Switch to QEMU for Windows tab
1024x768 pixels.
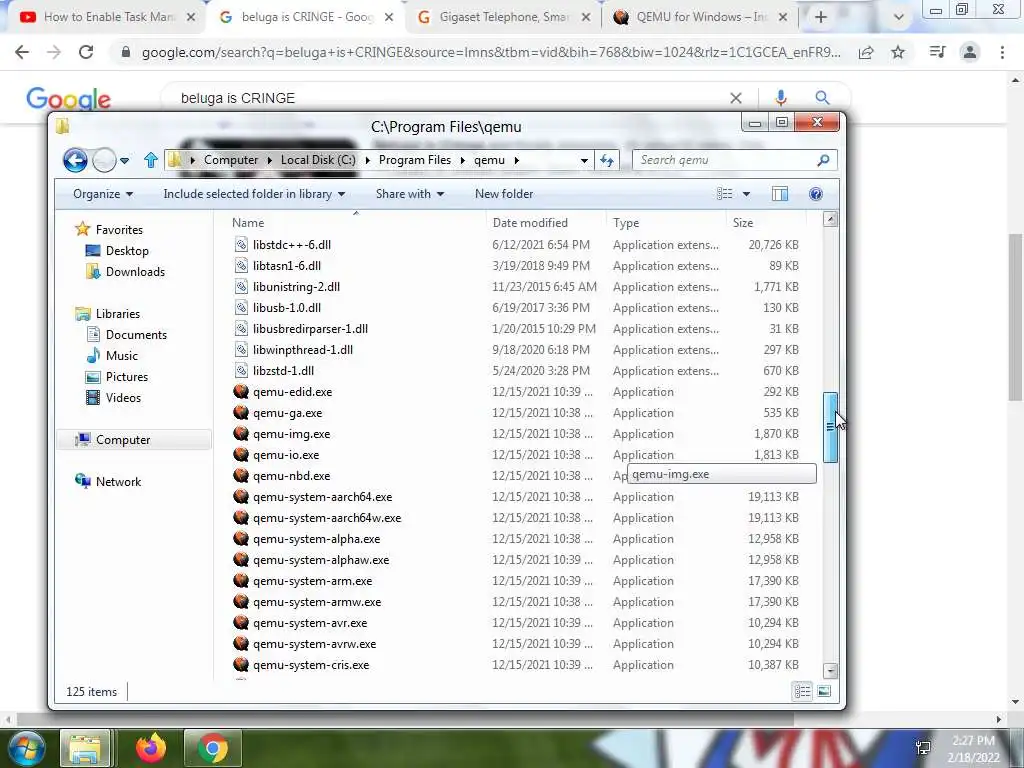[702, 18]
